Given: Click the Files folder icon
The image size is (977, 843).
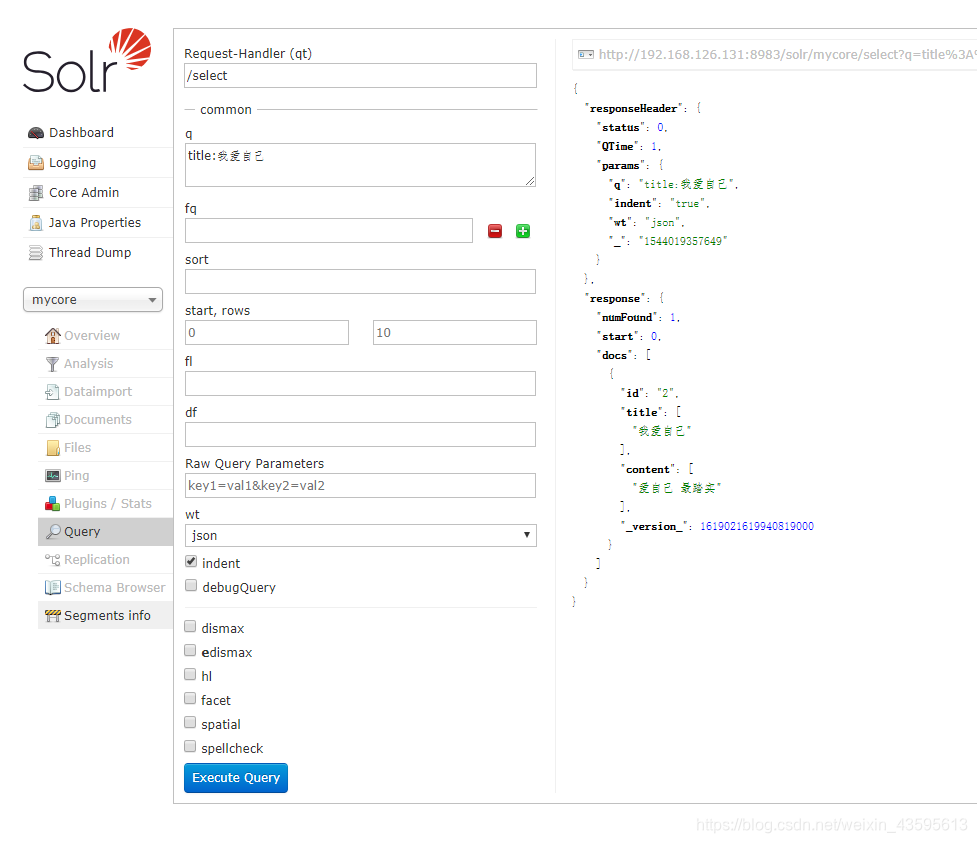Looking at the screenshot, I should [x=53, y=447].
